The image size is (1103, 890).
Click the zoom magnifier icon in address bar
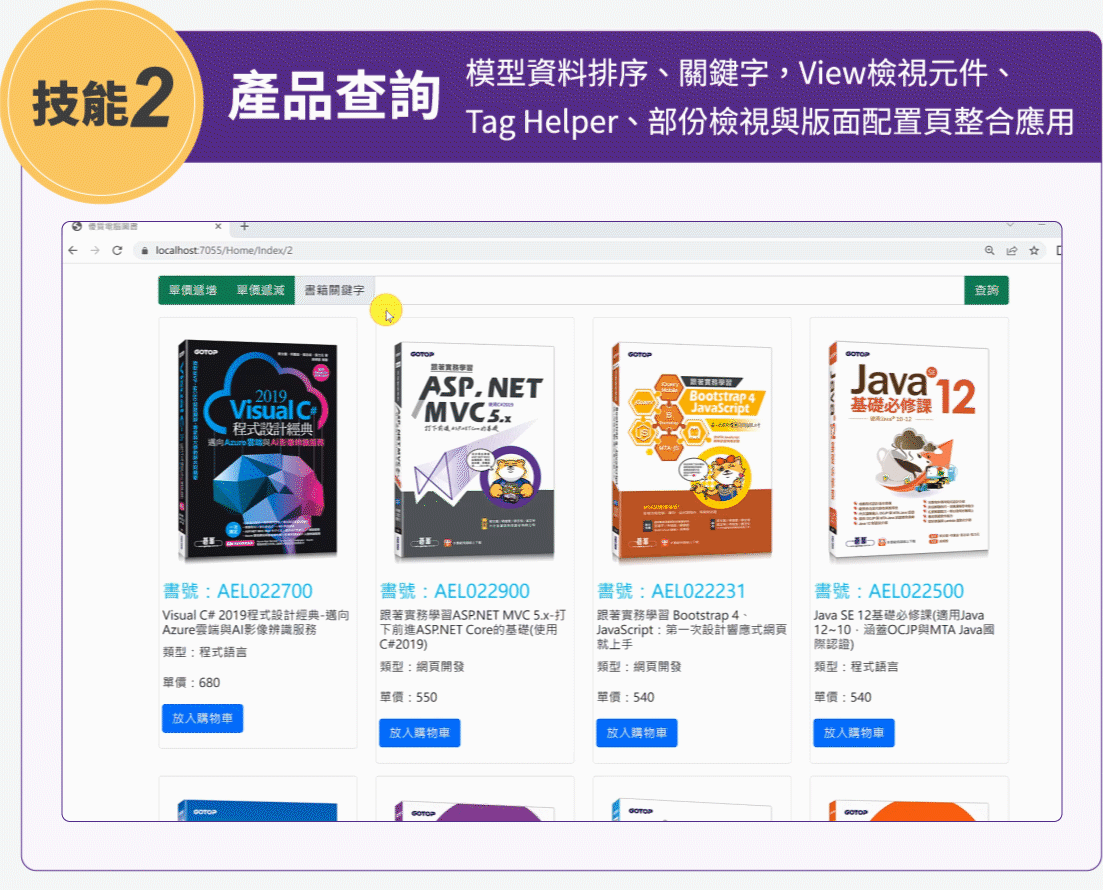pos(990,250)
